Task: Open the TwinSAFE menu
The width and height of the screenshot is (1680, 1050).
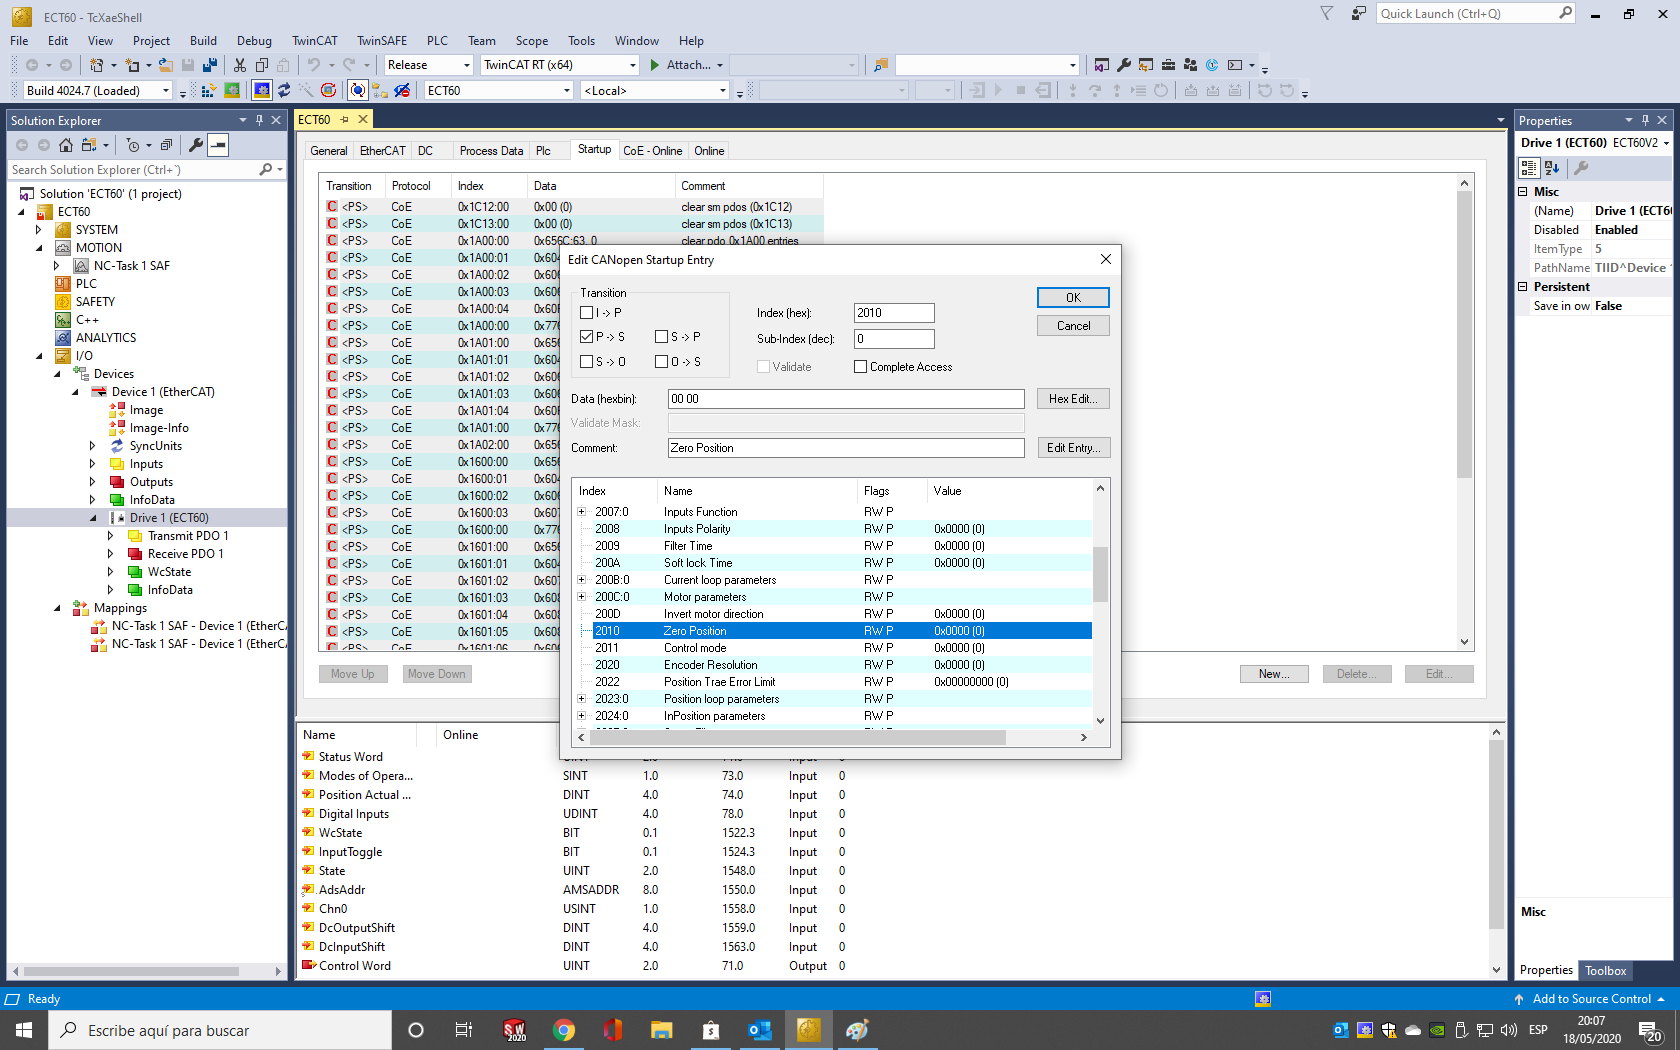Action: (382, 41)
